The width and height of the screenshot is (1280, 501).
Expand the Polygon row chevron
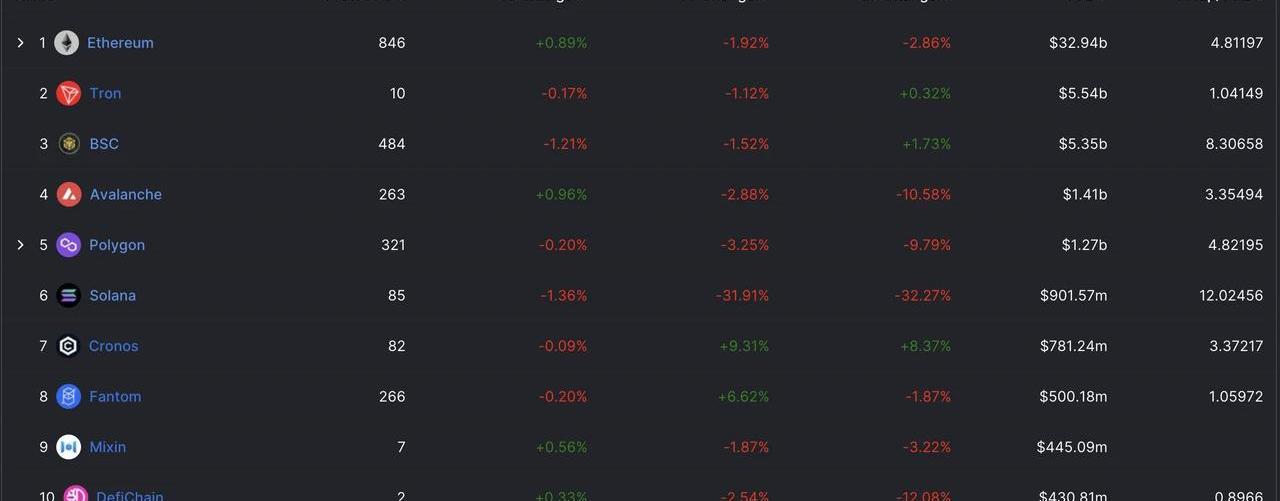point(20,245)
